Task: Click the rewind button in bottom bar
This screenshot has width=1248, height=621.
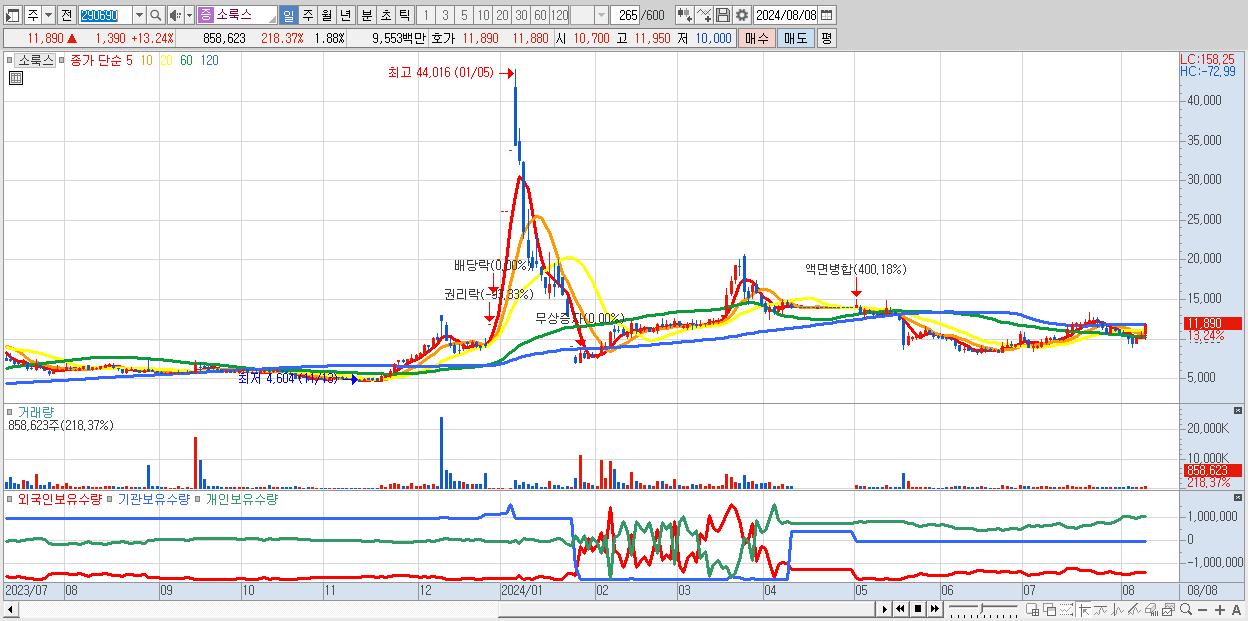Action: [900, 609]
